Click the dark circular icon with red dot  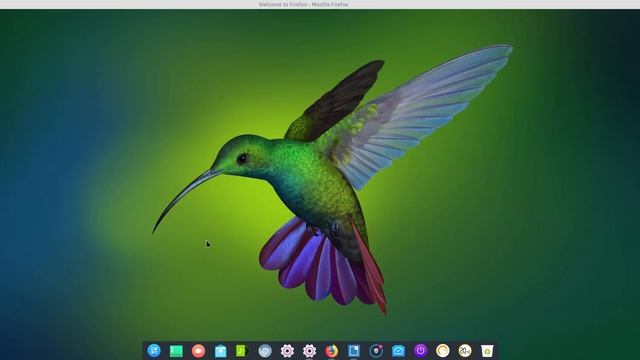376,351
